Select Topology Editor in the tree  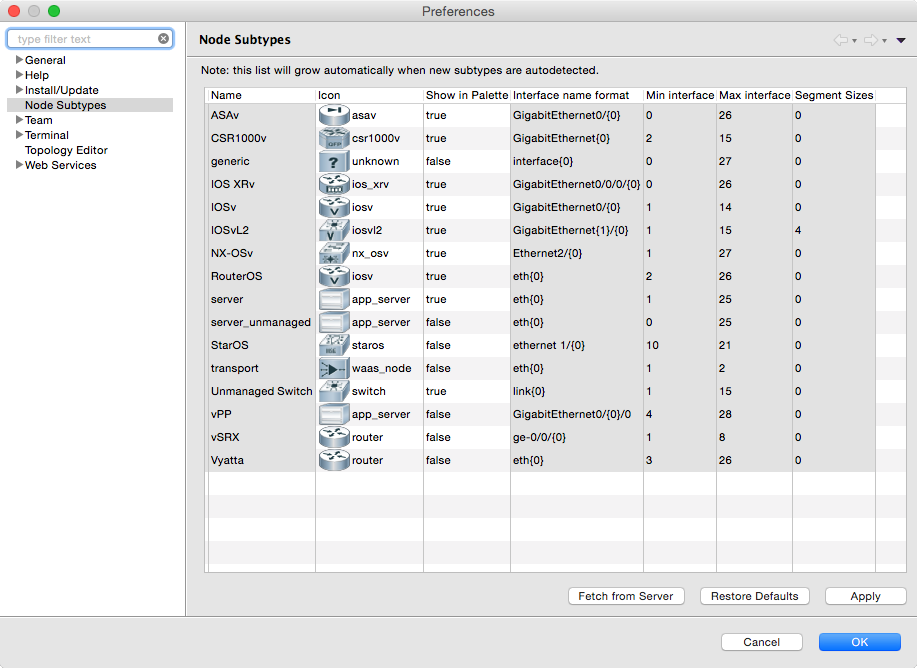tap(66, 150)
